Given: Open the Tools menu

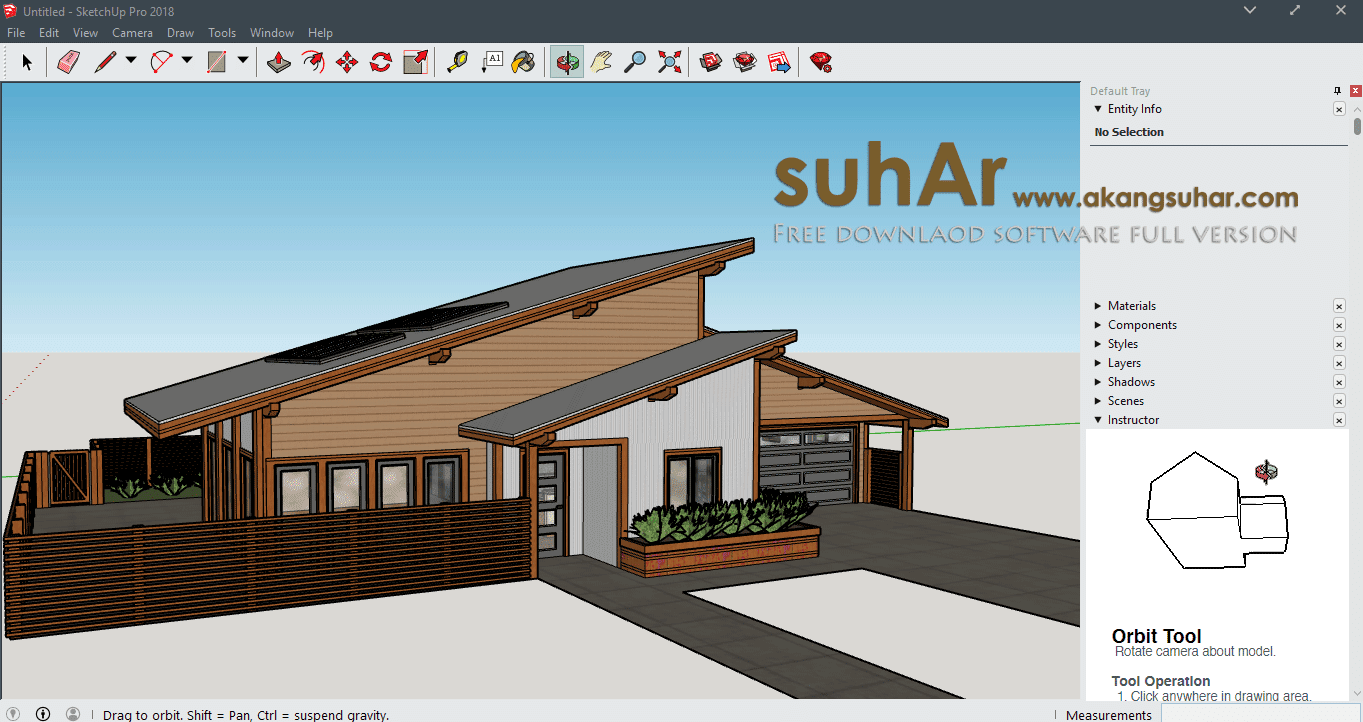Looking at the screenshot, I should 222,33.
